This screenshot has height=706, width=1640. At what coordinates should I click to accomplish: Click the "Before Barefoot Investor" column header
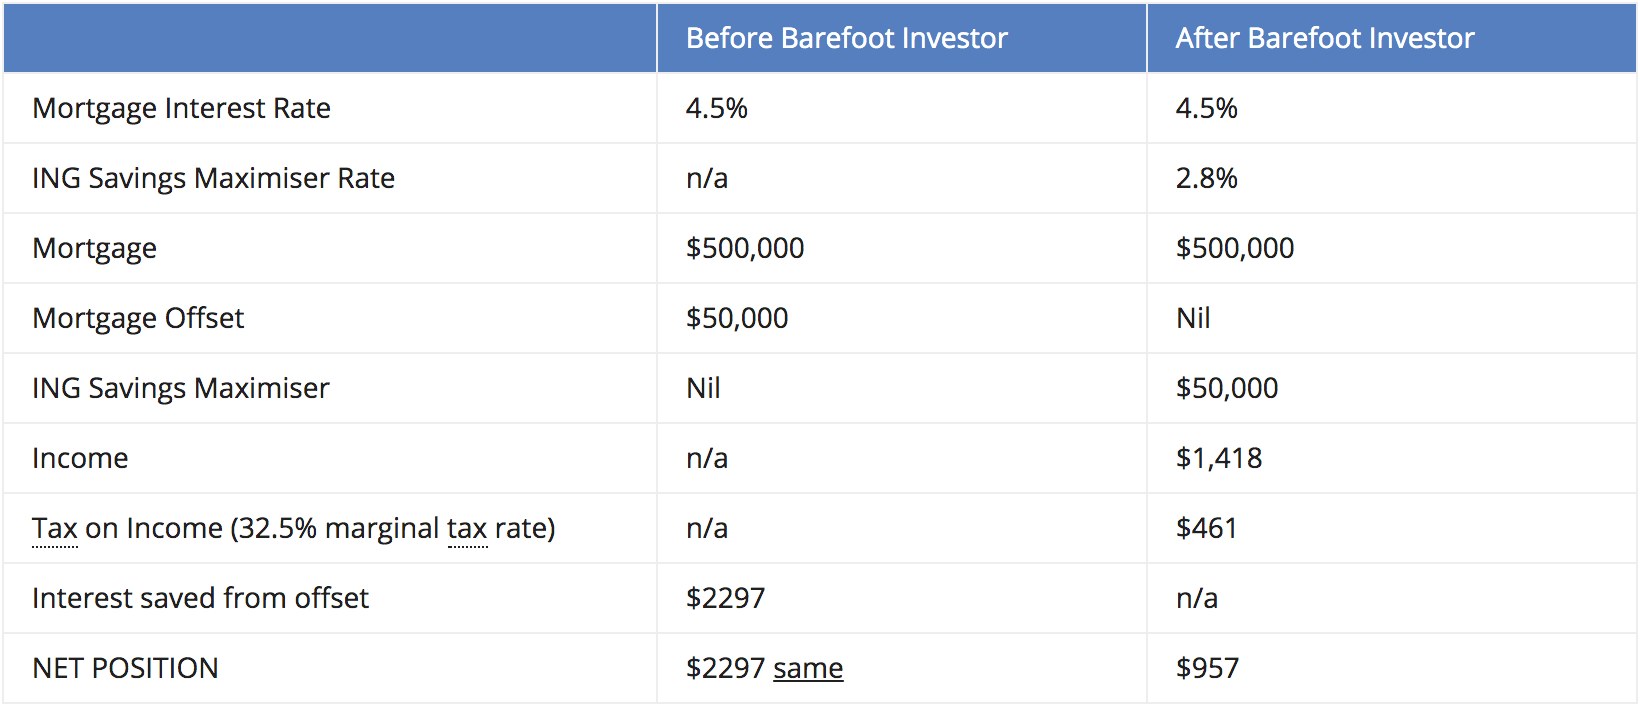tap(846, 38)
